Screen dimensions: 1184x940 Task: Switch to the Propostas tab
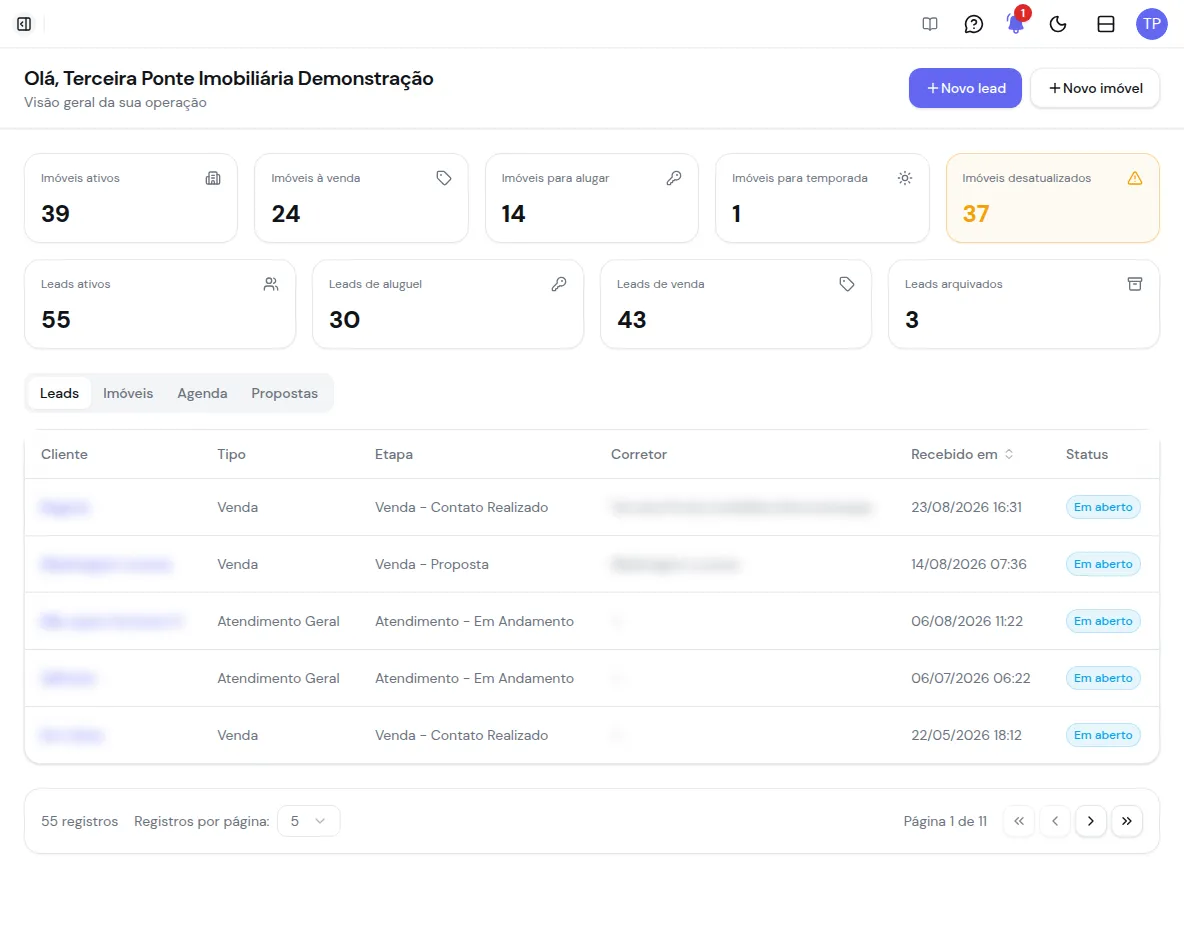click(x=285, y=393)
